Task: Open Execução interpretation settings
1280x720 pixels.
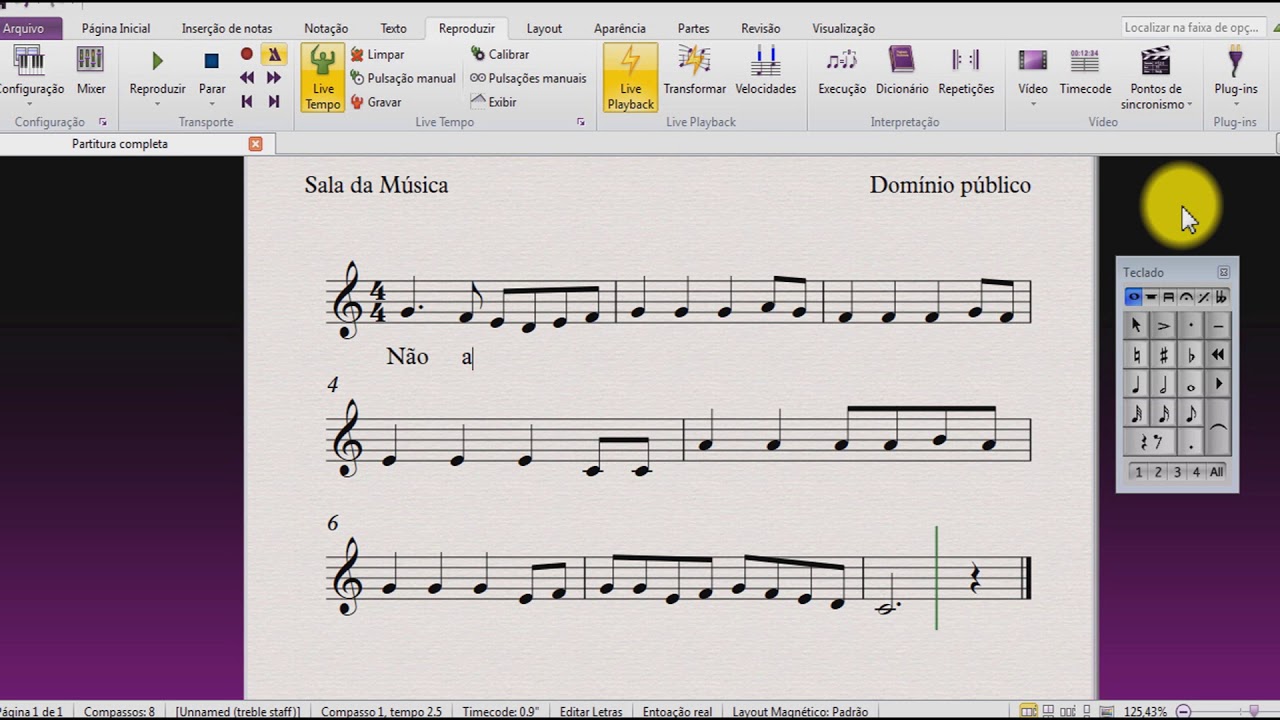Action: (x=842, y=71)
